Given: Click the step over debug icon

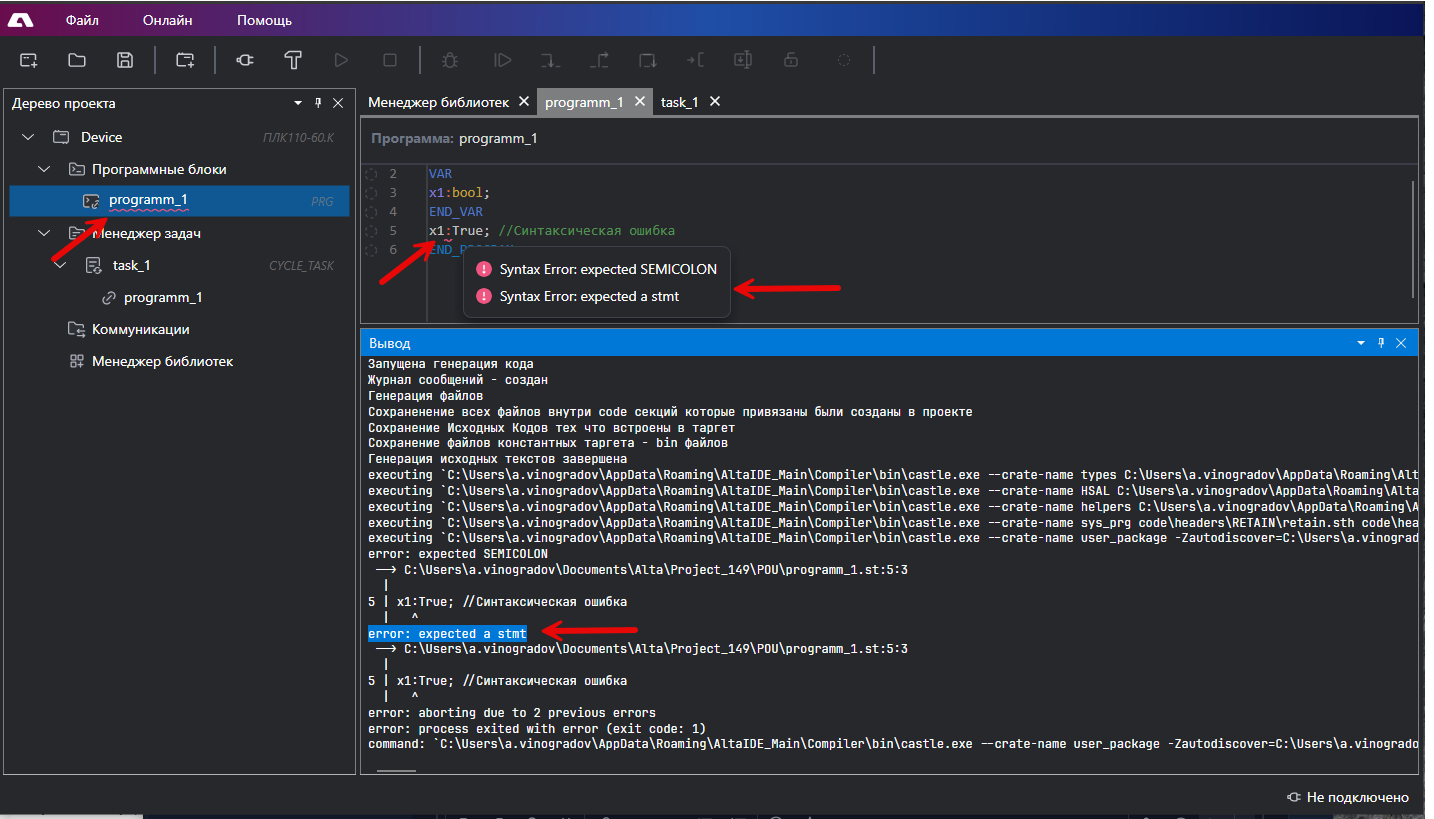Looking at the screenshot, I should pyautogui.click(x=647, y=60).
